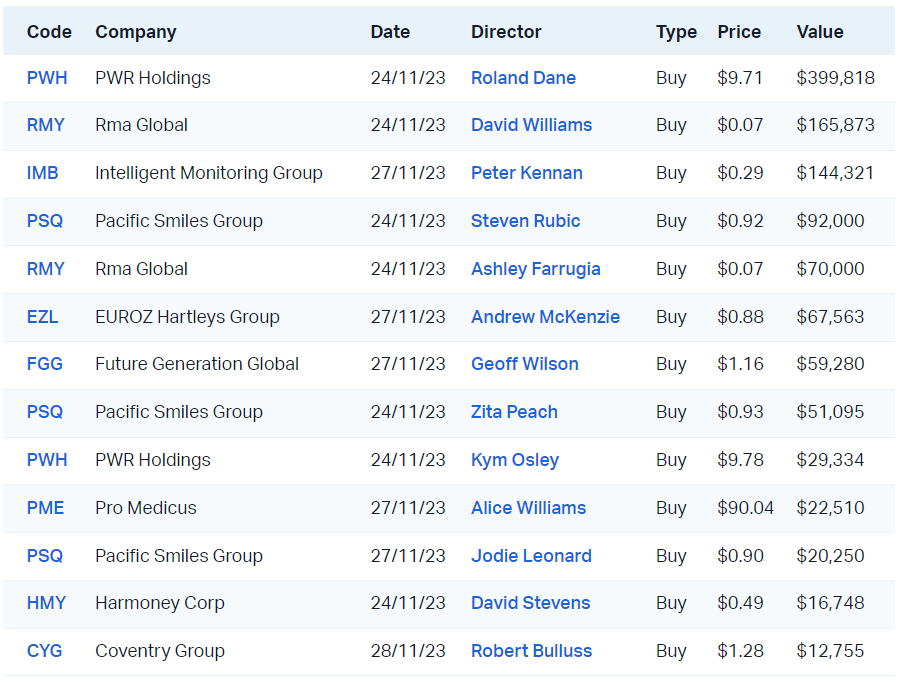Click the Value column header
This screenshot has width=903, height=684.
point(819,32)
